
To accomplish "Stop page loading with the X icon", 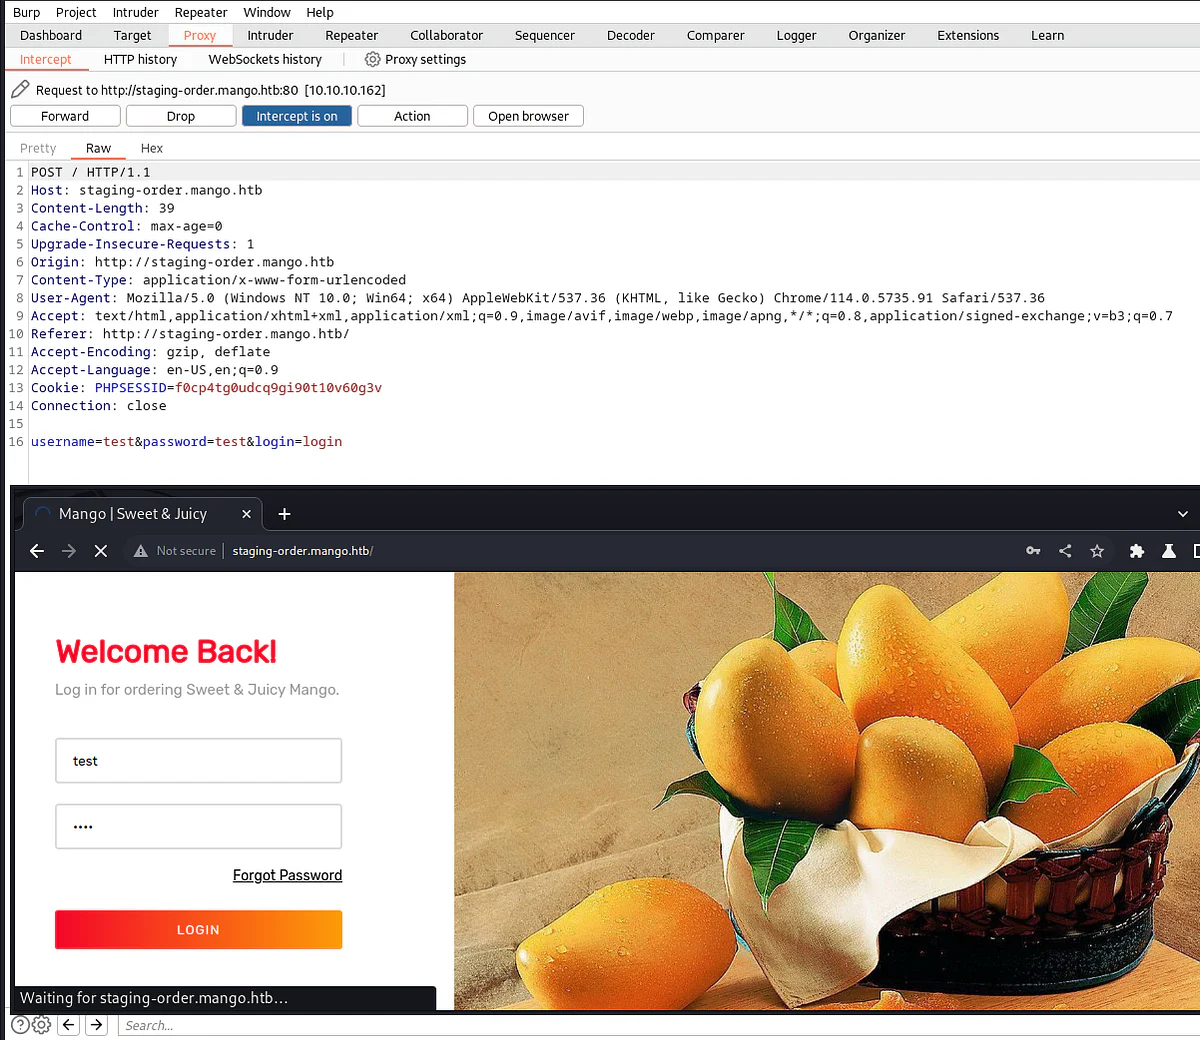I will click(x=101, y=551).
